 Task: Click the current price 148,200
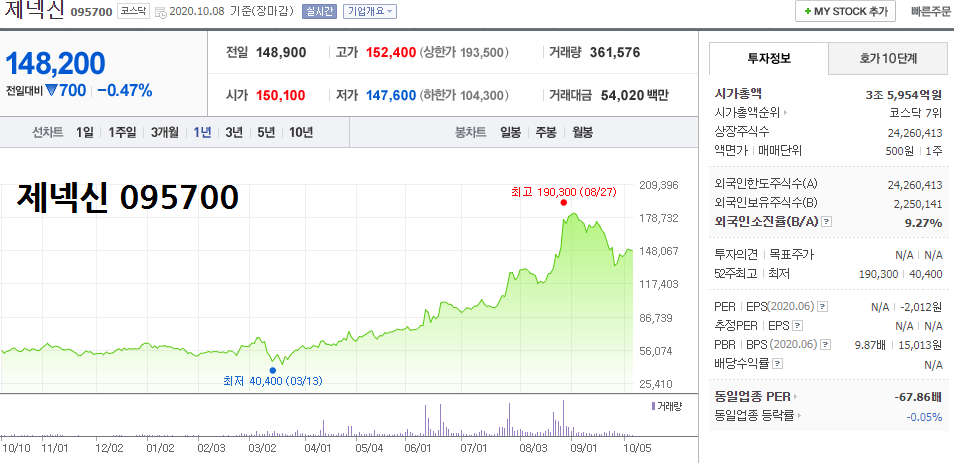55,63
